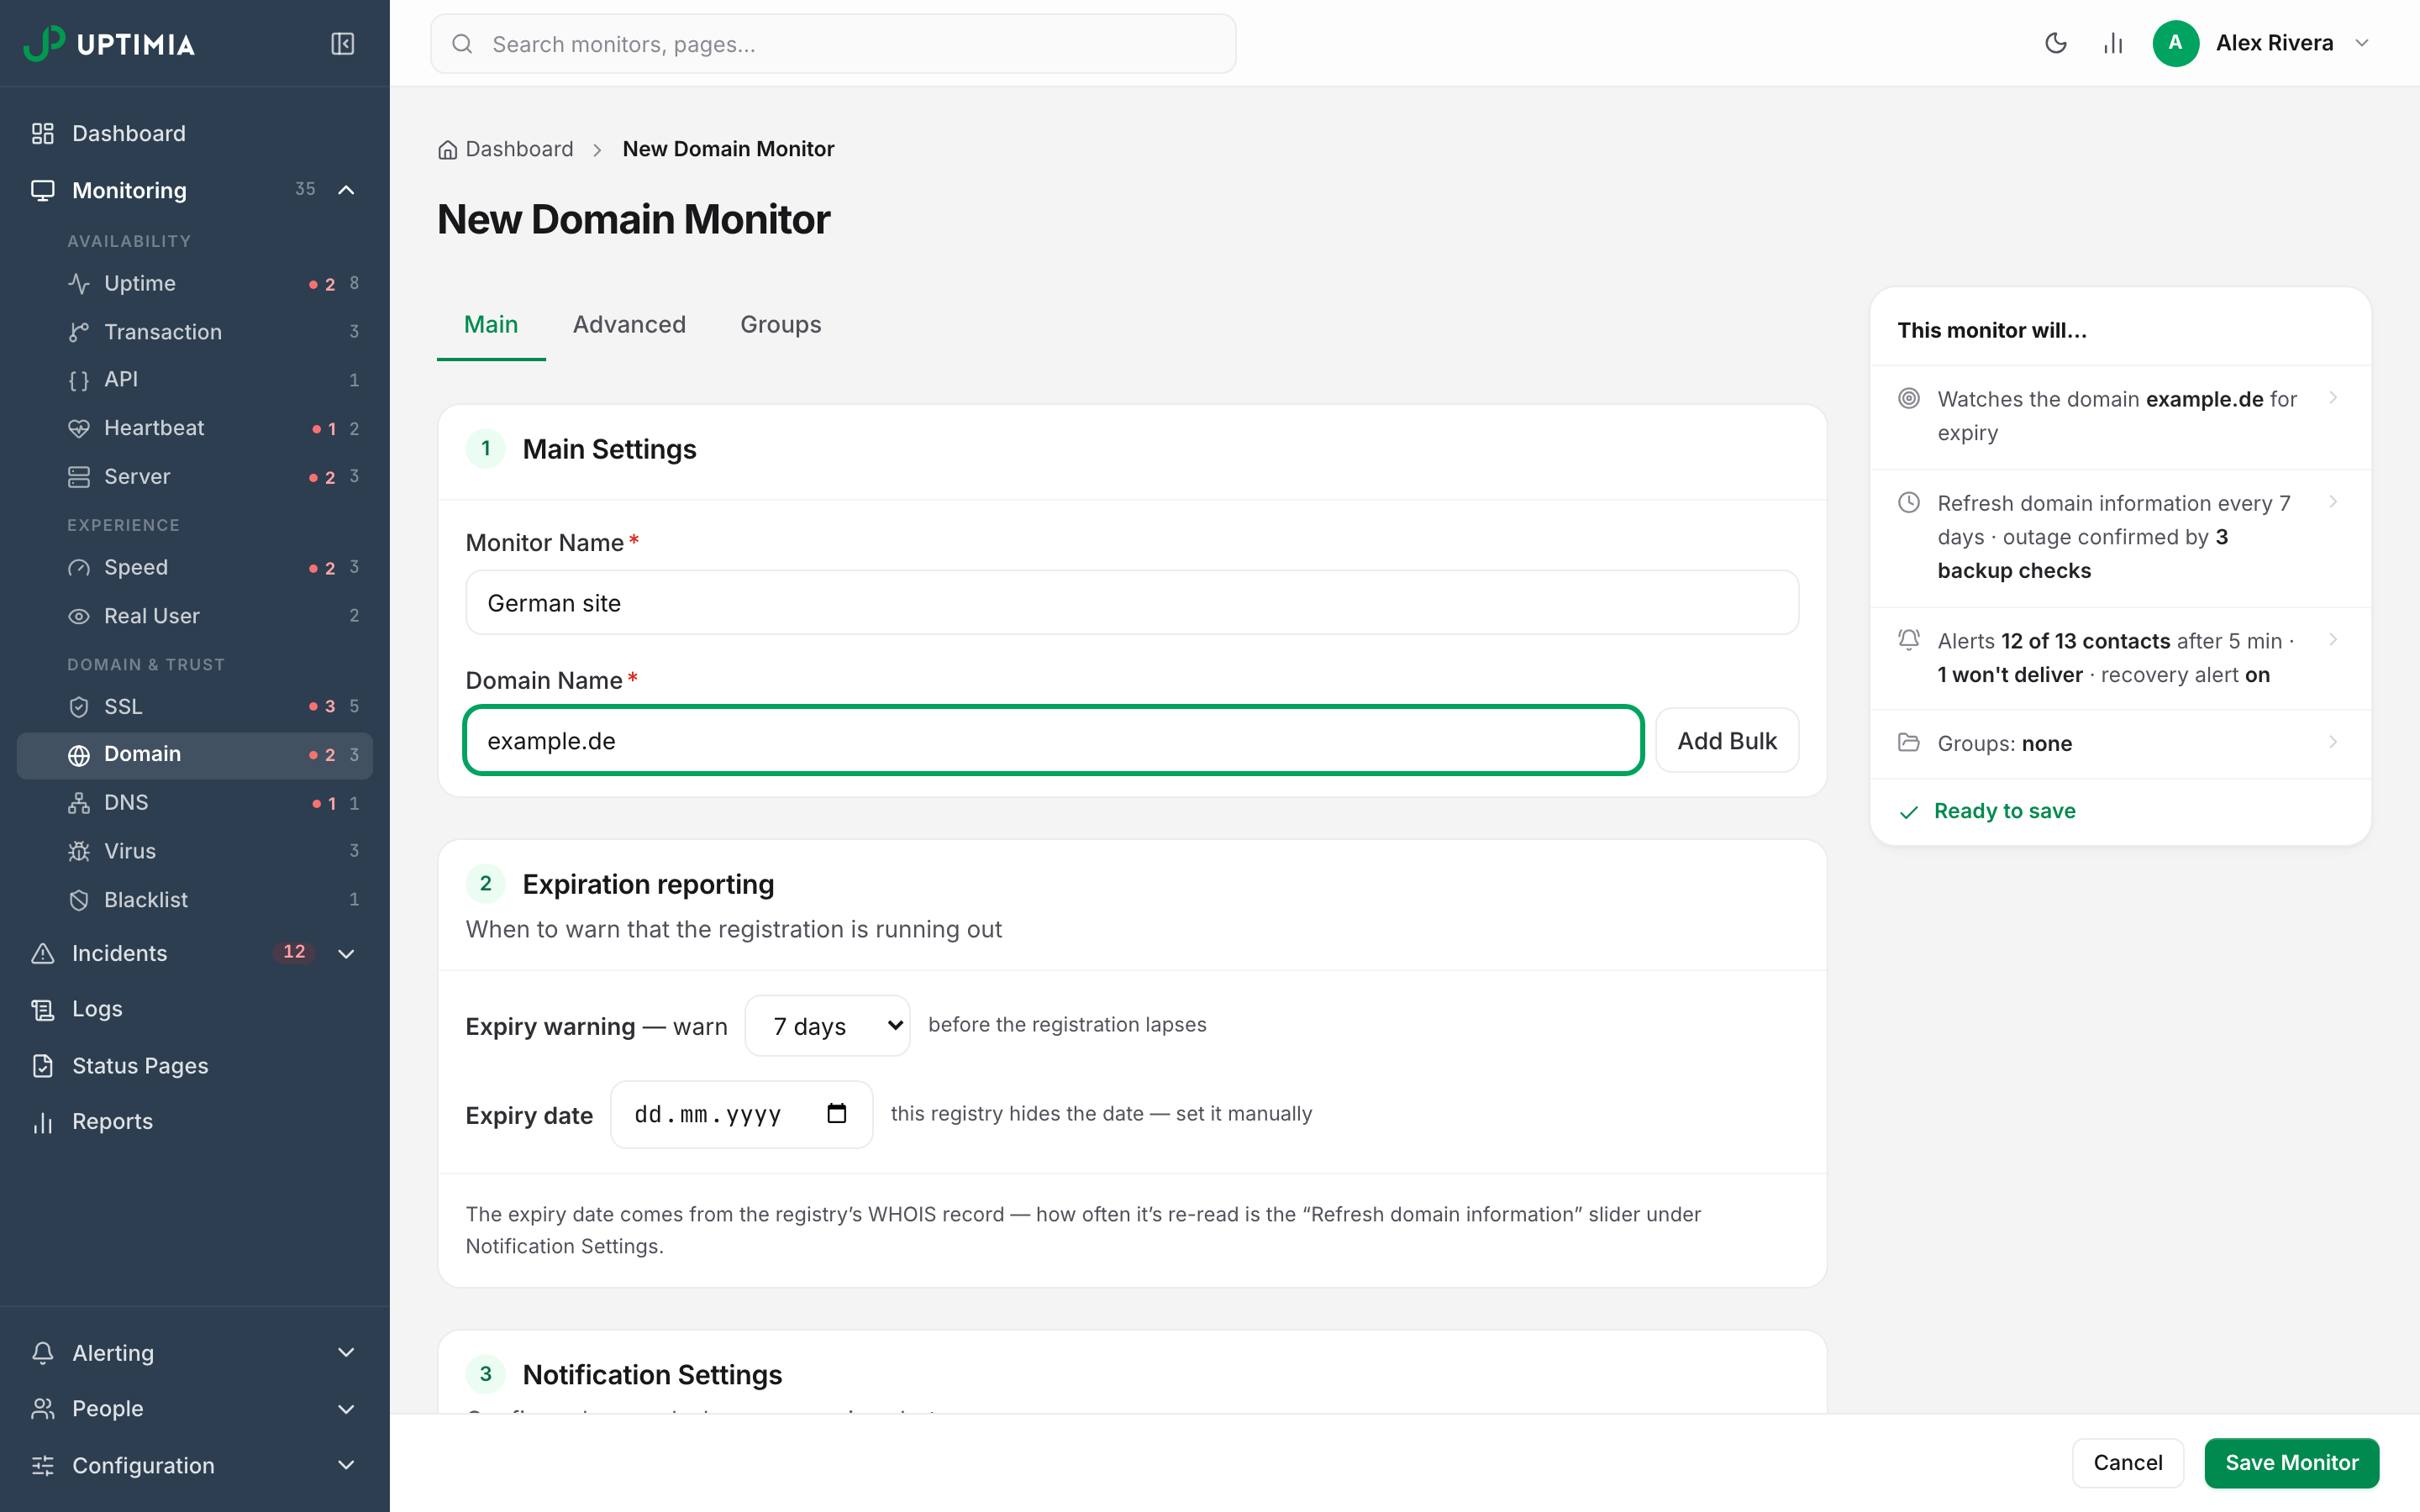Screen dimensions: 2420x1512
Task: Open Logs in the sidebar
Action: 195,1009
